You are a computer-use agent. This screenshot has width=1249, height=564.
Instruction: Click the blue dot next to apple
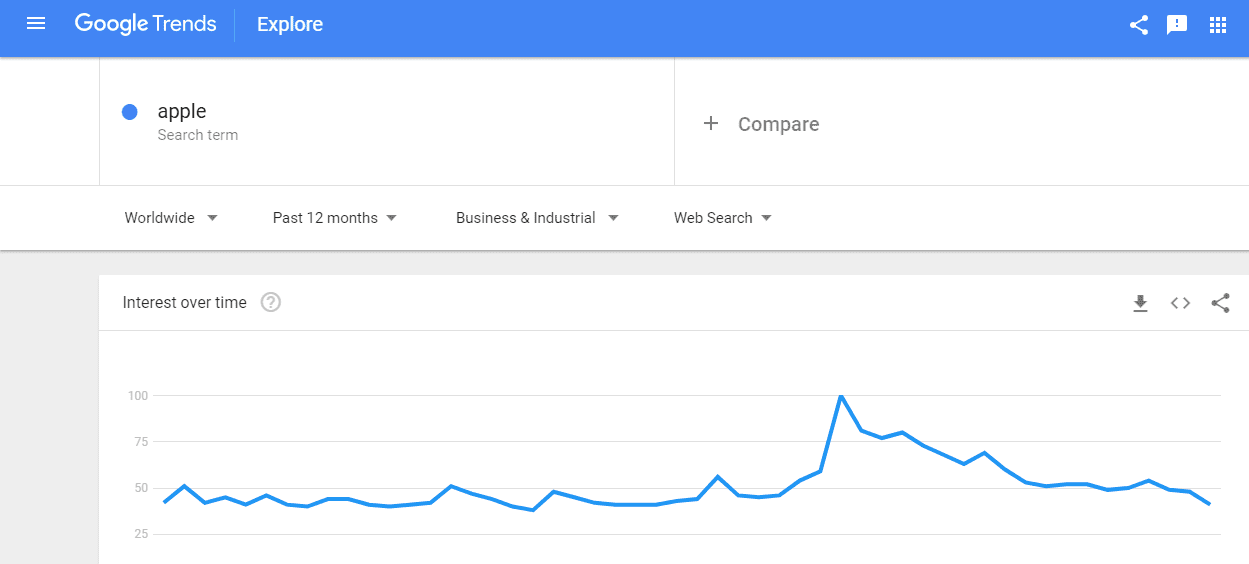(x=129, y=112)
